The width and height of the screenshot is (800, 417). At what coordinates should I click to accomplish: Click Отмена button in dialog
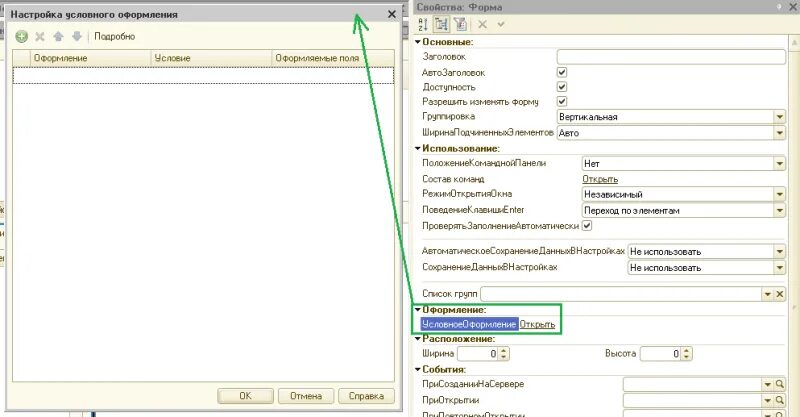pyautogui.click(x=306, y=396)
